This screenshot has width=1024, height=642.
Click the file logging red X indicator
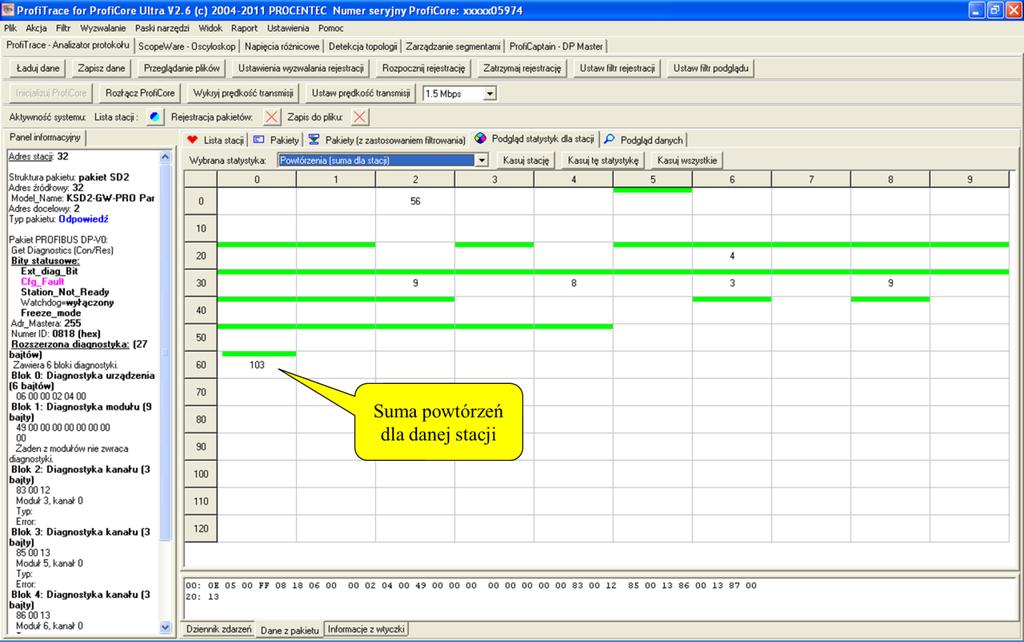(359, 117)
